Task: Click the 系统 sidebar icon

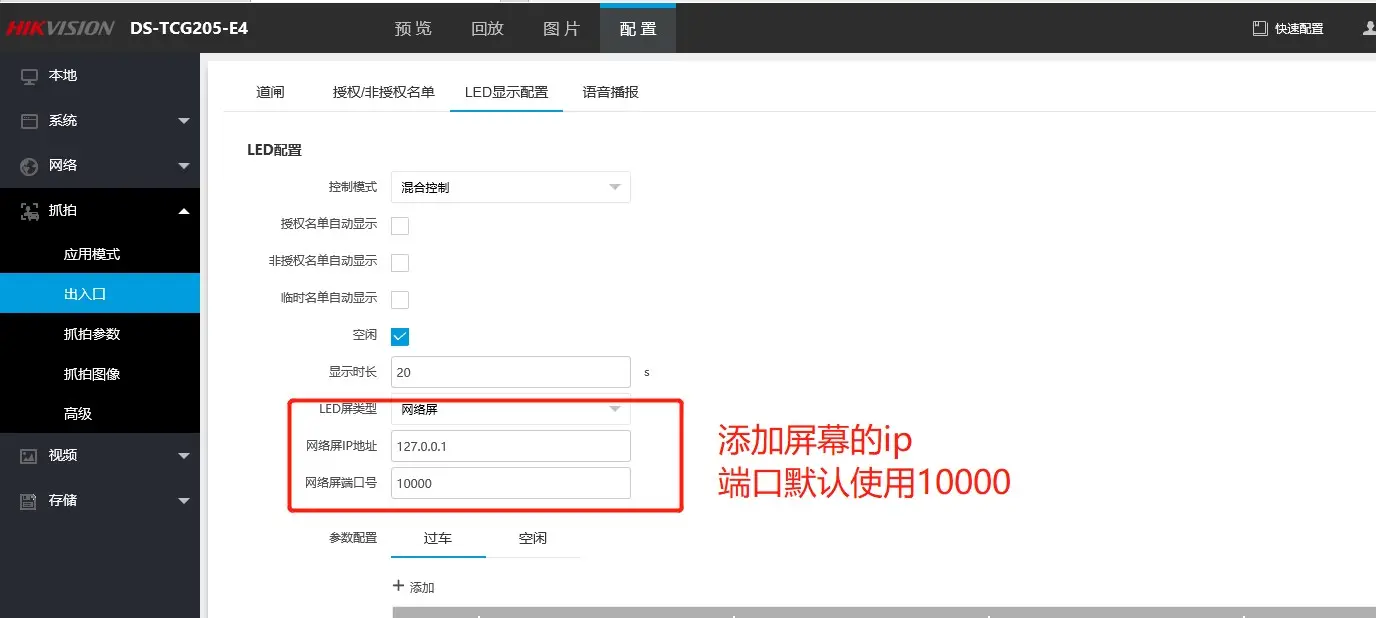Action: [x=29, y=121]
